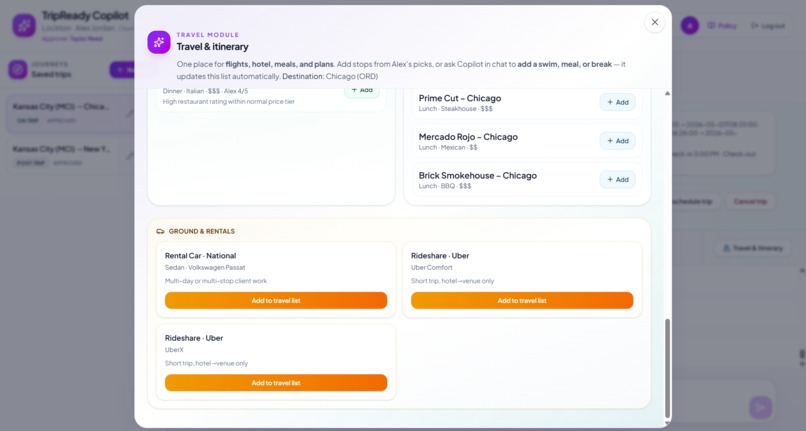This screenshot has height=431, width=806.
Task: Click 'Multi-day or multi-stop client work' text
Action: pyautogui.click(x=216, y=281)
